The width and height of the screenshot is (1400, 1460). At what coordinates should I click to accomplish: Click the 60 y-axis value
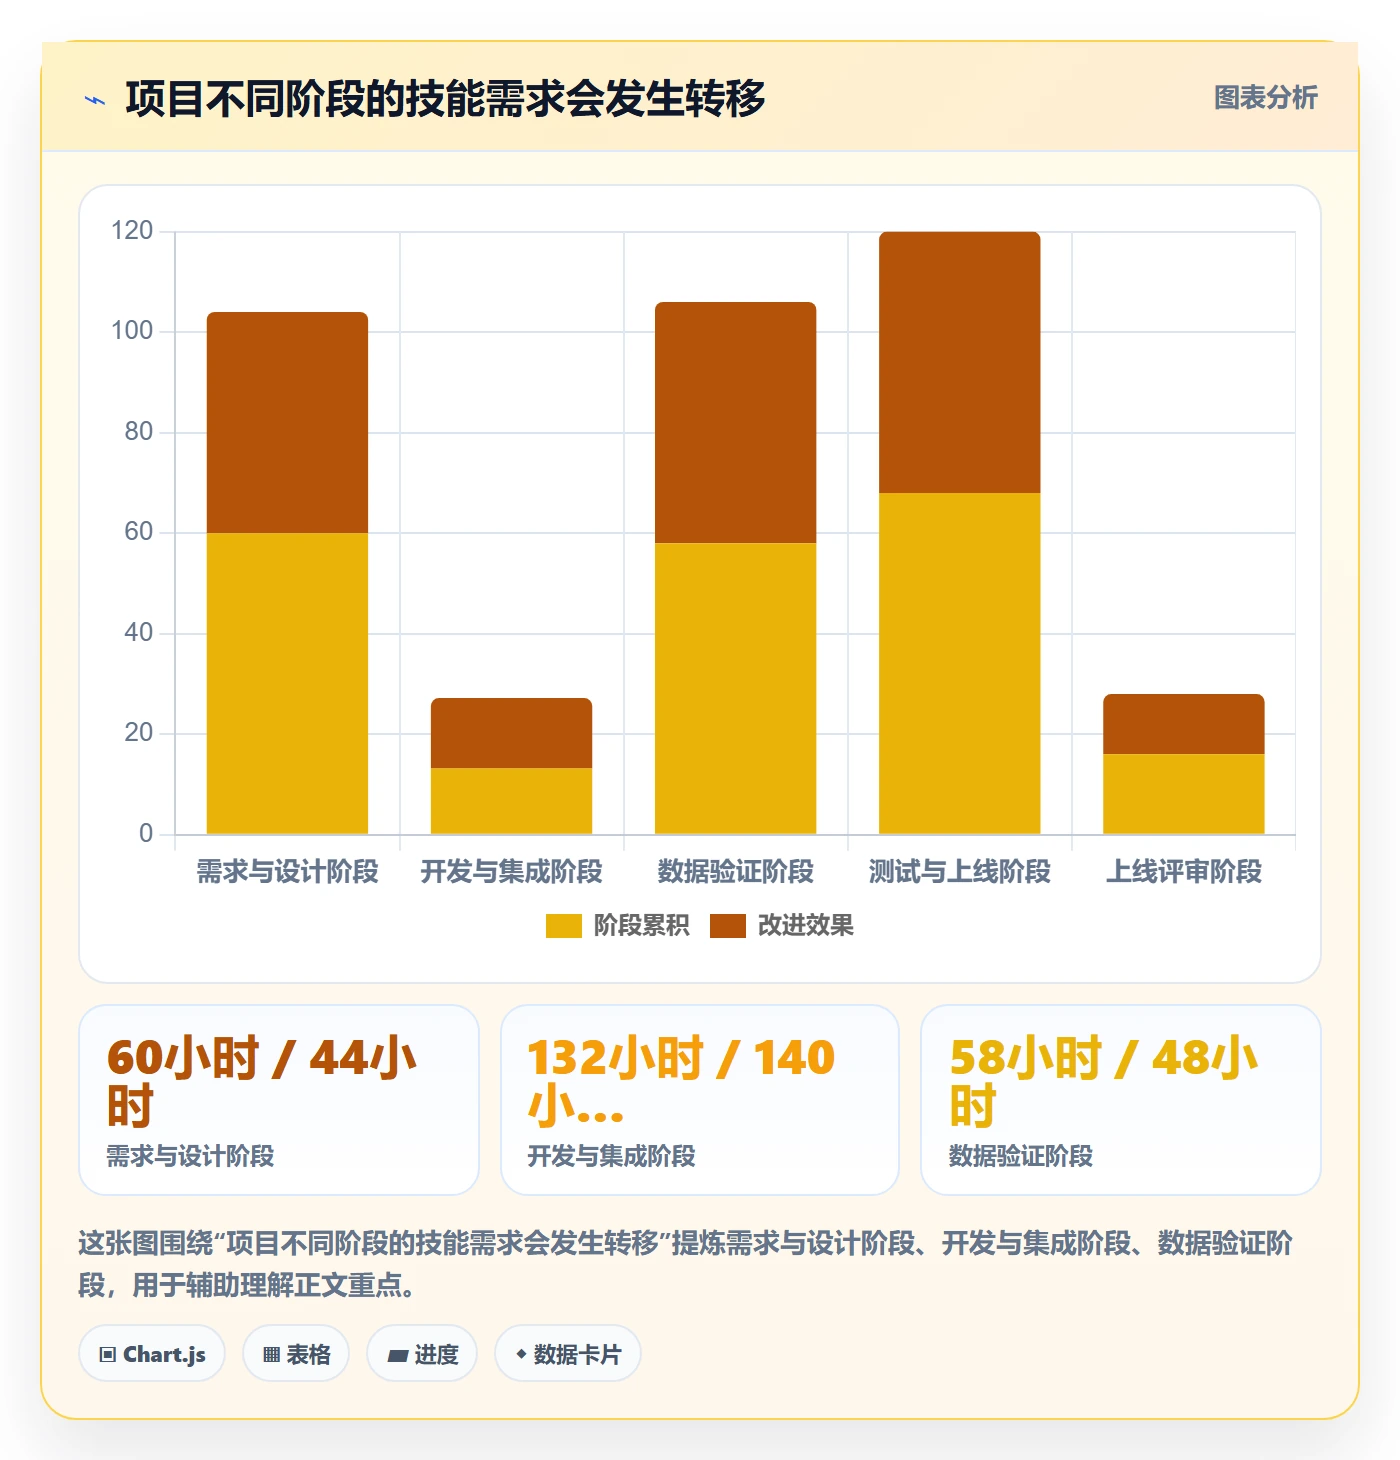pyautogui.click(x=138, y=532)
